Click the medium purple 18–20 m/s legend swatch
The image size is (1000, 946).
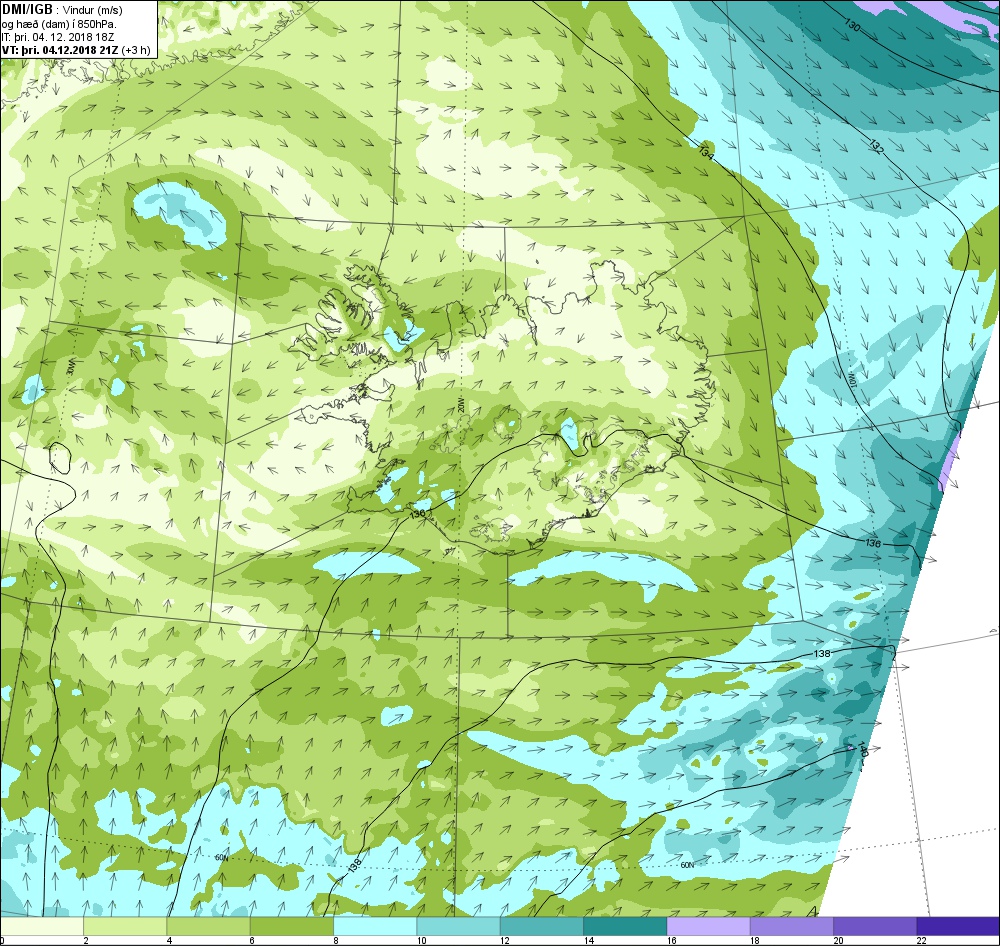point(791,925)
